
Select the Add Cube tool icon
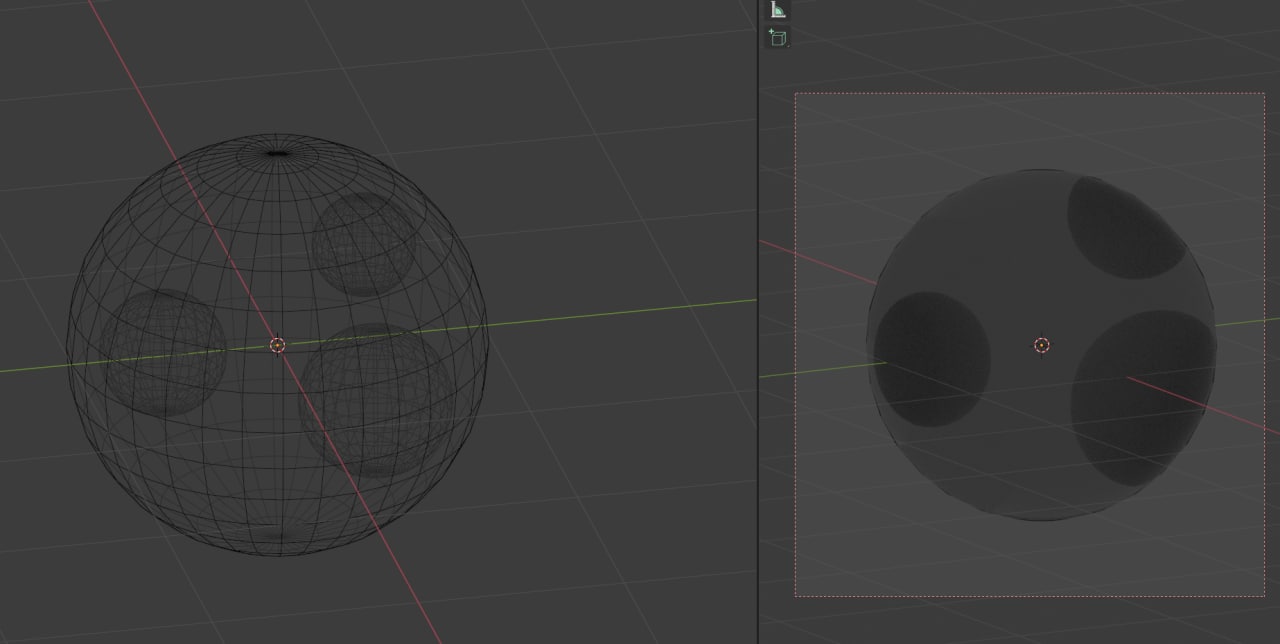click(x=778, y=38)
